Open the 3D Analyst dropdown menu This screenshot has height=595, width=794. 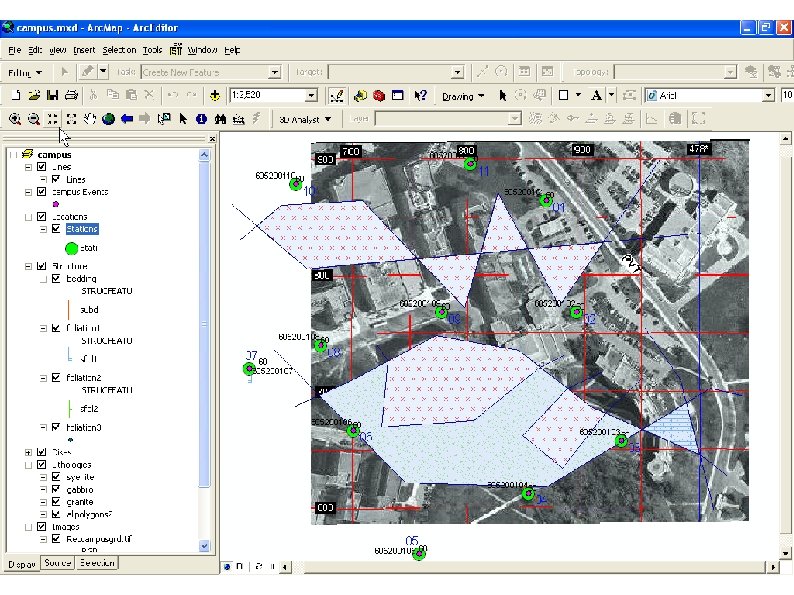pos(305,119)
